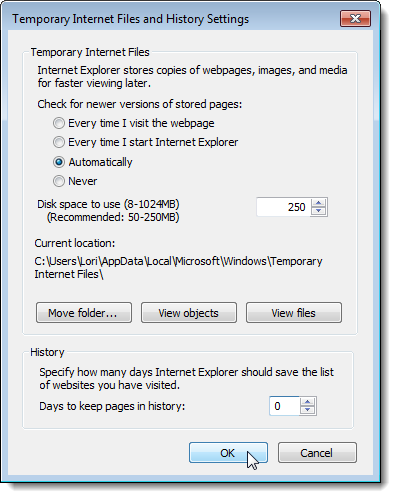Click the View objects button
This screenshot has height=498, width=396.
point(189,313)
